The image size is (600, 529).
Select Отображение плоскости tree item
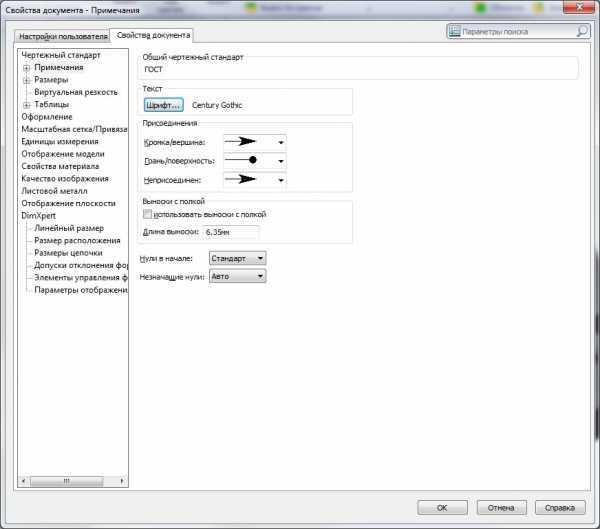(x=68, y=203)
